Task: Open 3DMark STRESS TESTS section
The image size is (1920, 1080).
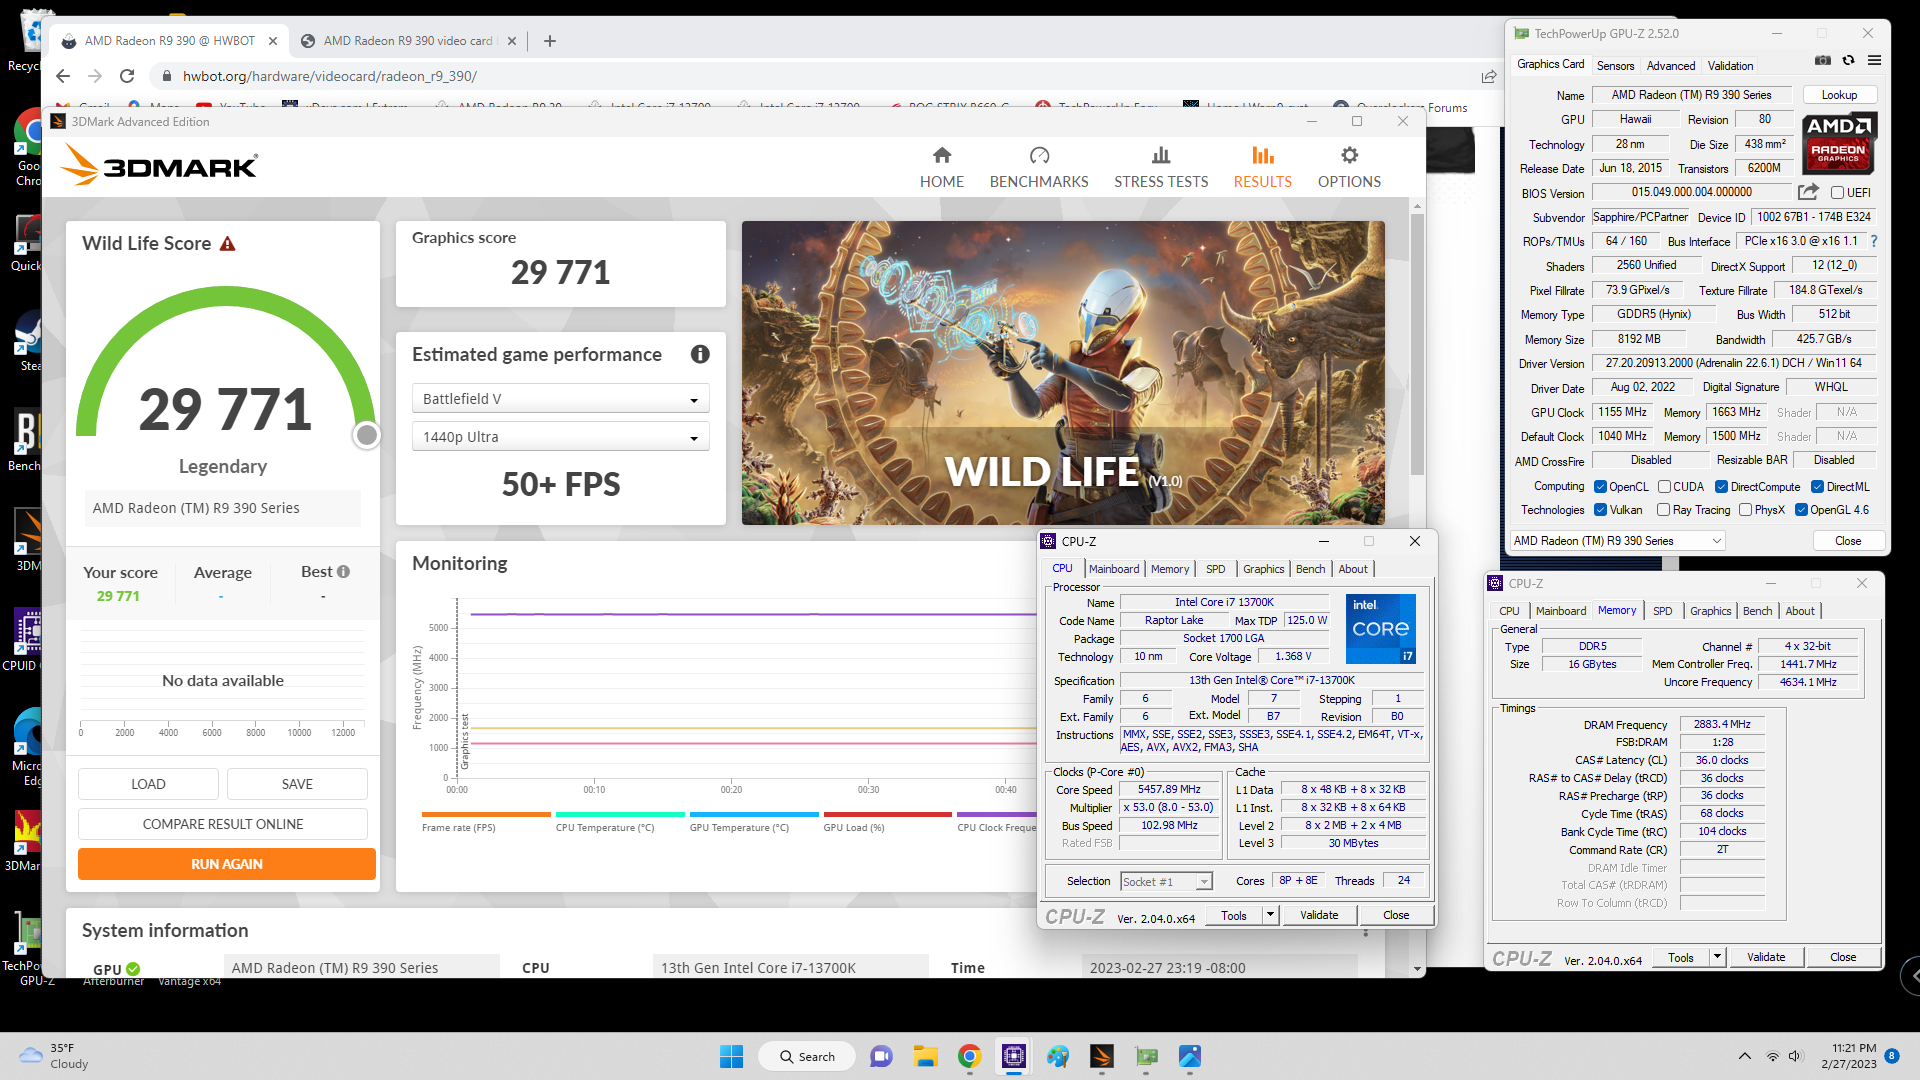Action: tap(1161, 167)
